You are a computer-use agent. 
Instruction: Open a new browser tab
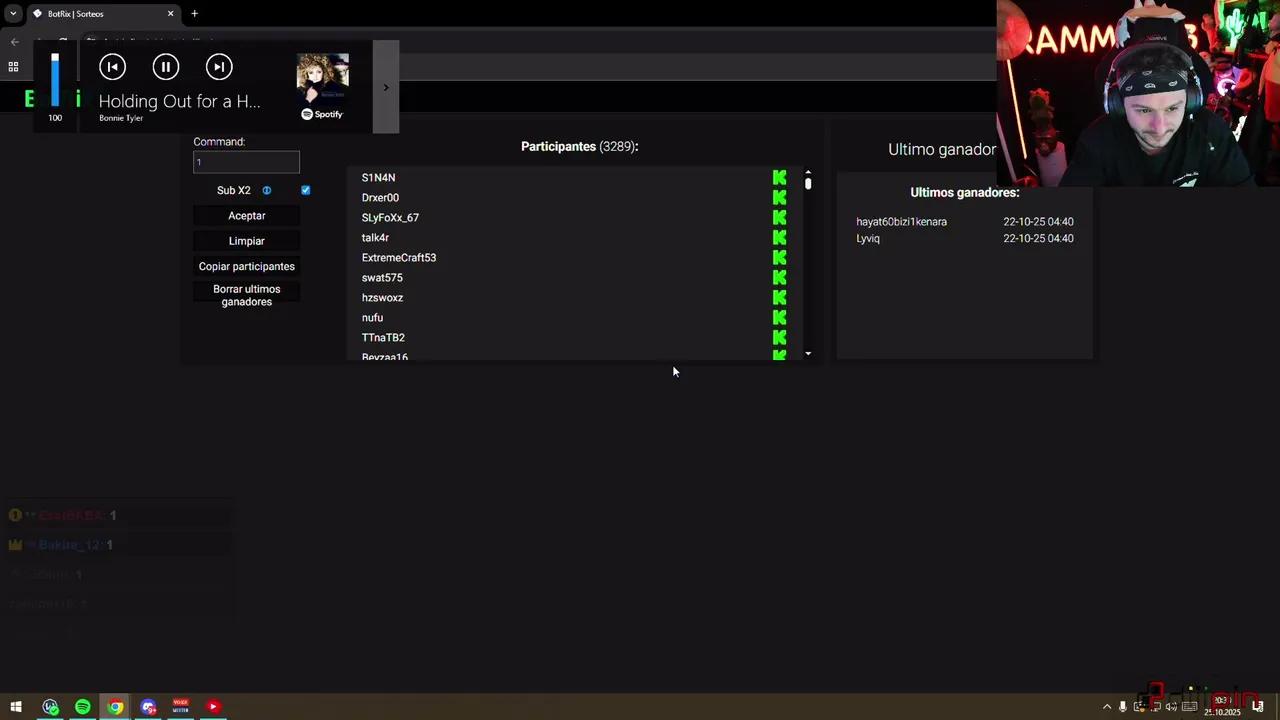click(194, 14)
